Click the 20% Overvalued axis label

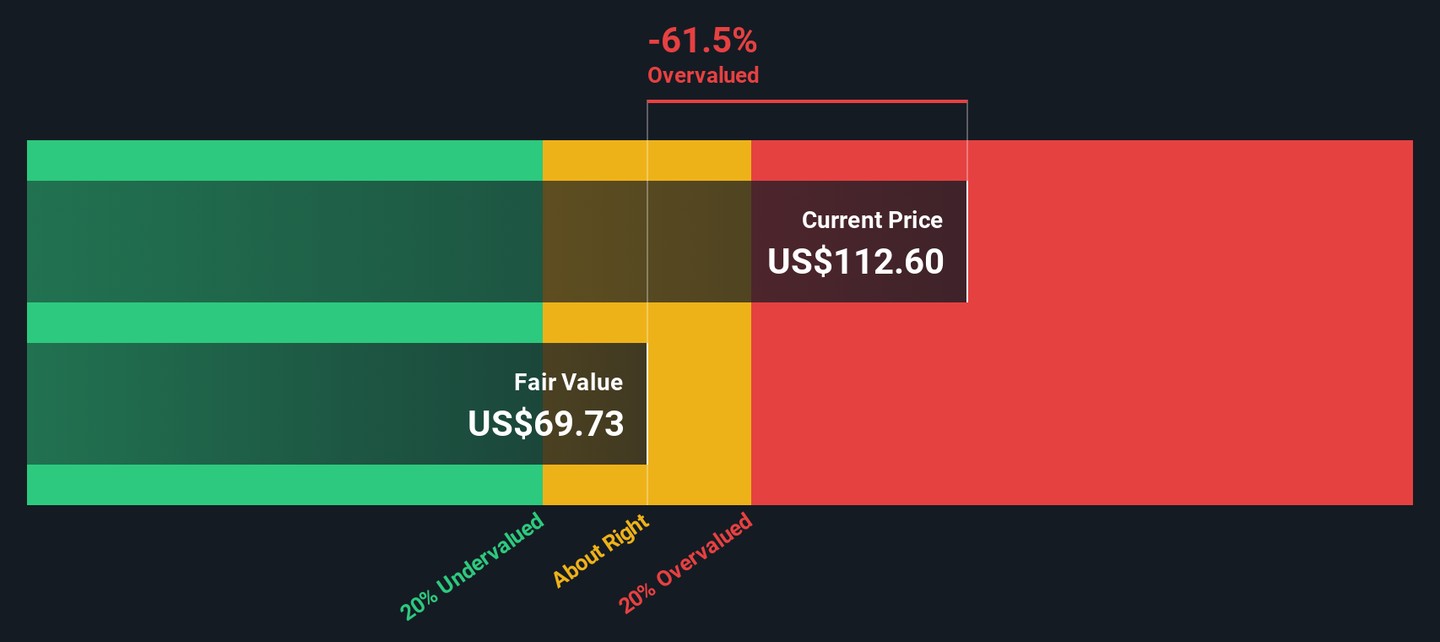[x=685, y=564]
